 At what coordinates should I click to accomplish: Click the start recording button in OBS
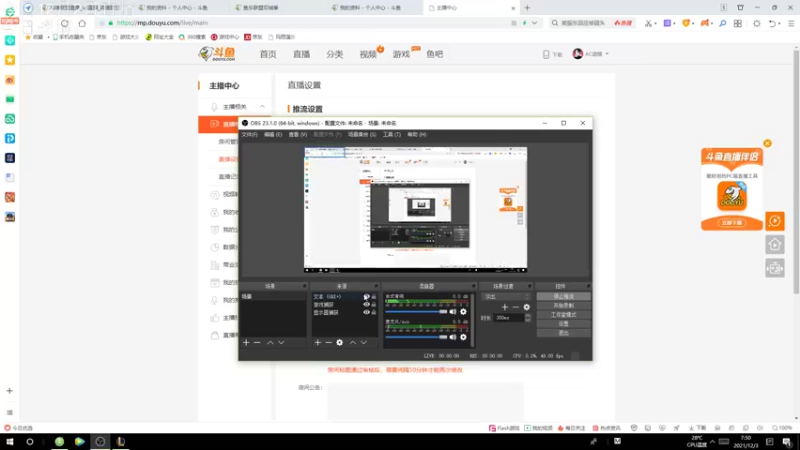click(563, 306)
